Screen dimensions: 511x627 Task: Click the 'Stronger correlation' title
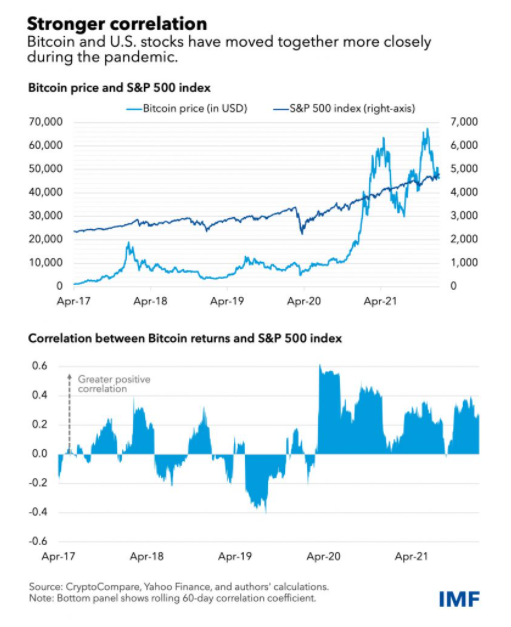117,24
